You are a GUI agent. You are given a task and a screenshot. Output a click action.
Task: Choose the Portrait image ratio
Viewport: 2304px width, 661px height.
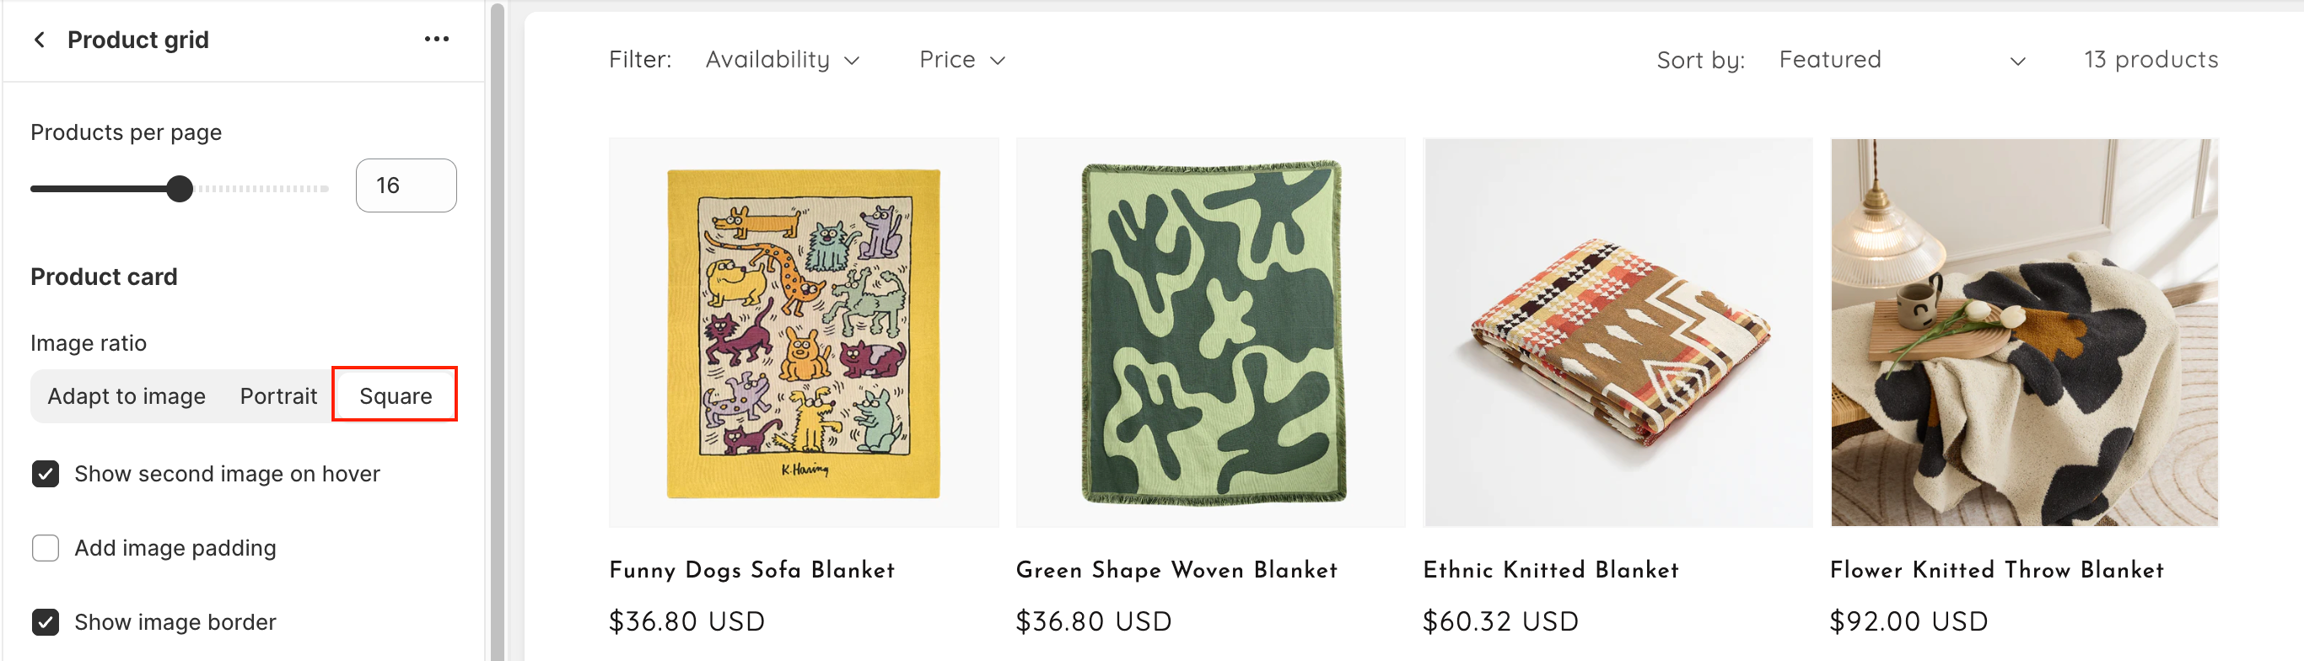(278, 396)
